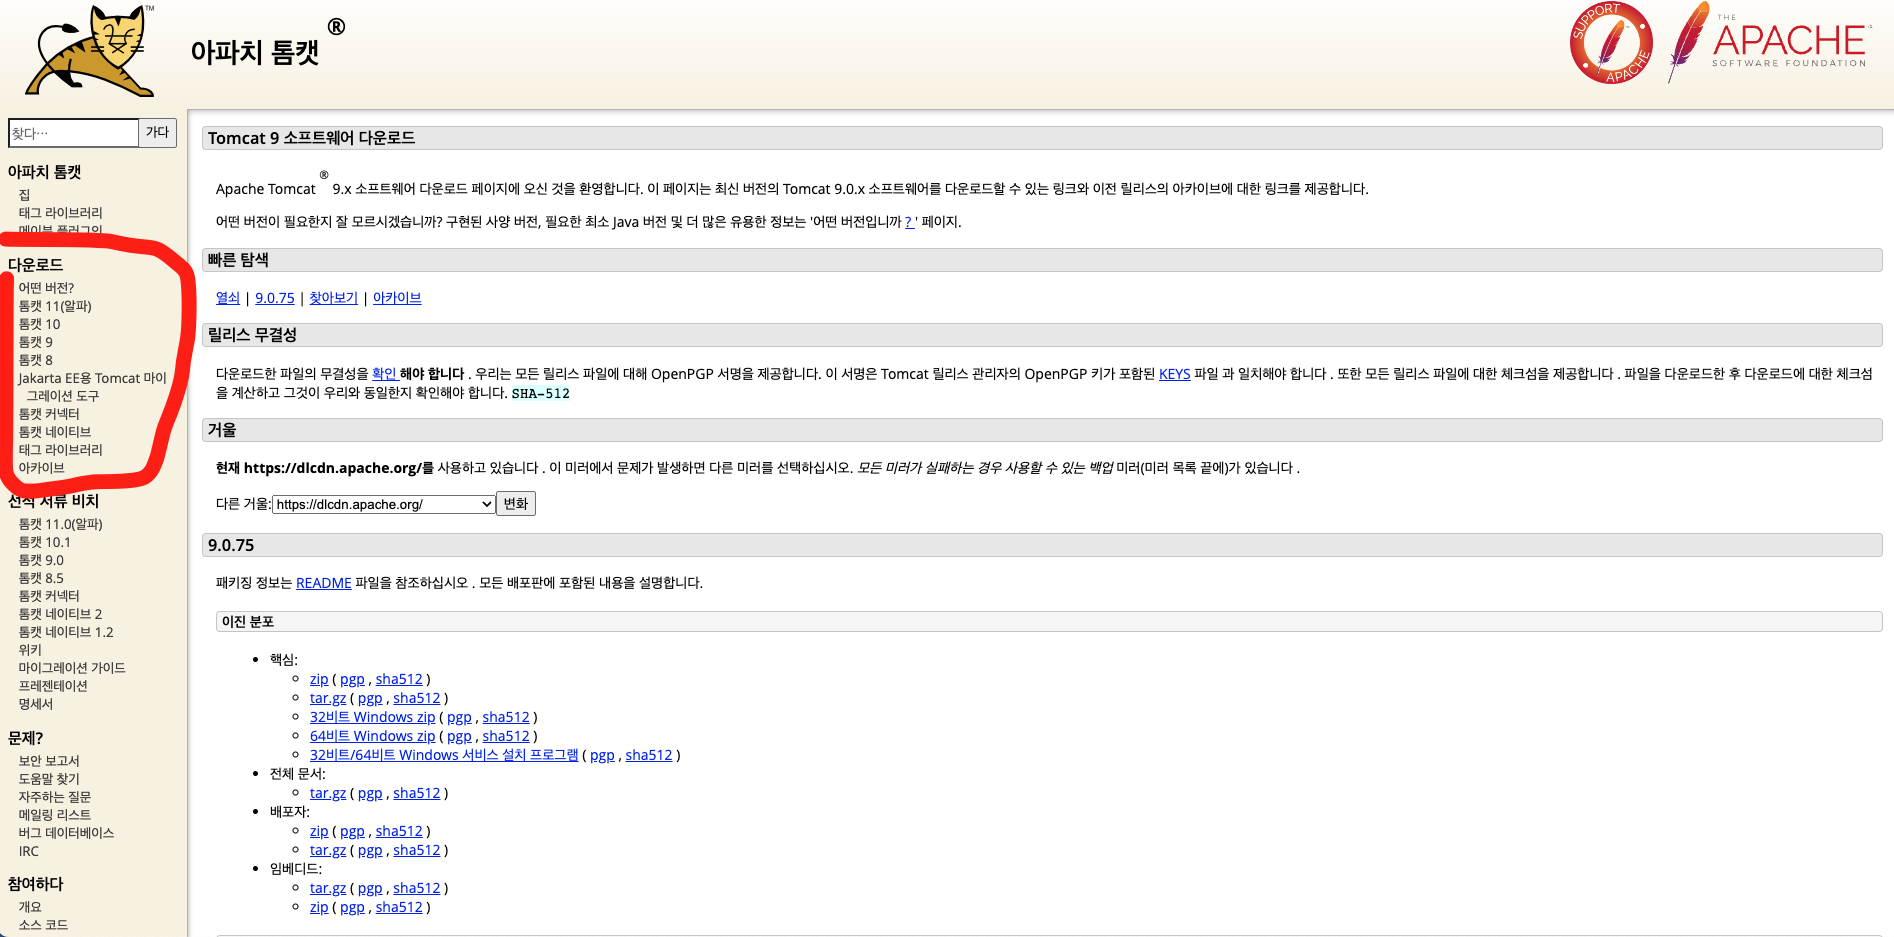Click the 열쇠 quick navigation link
Screen dimensions: 1894x937
(x=228, y=298)
